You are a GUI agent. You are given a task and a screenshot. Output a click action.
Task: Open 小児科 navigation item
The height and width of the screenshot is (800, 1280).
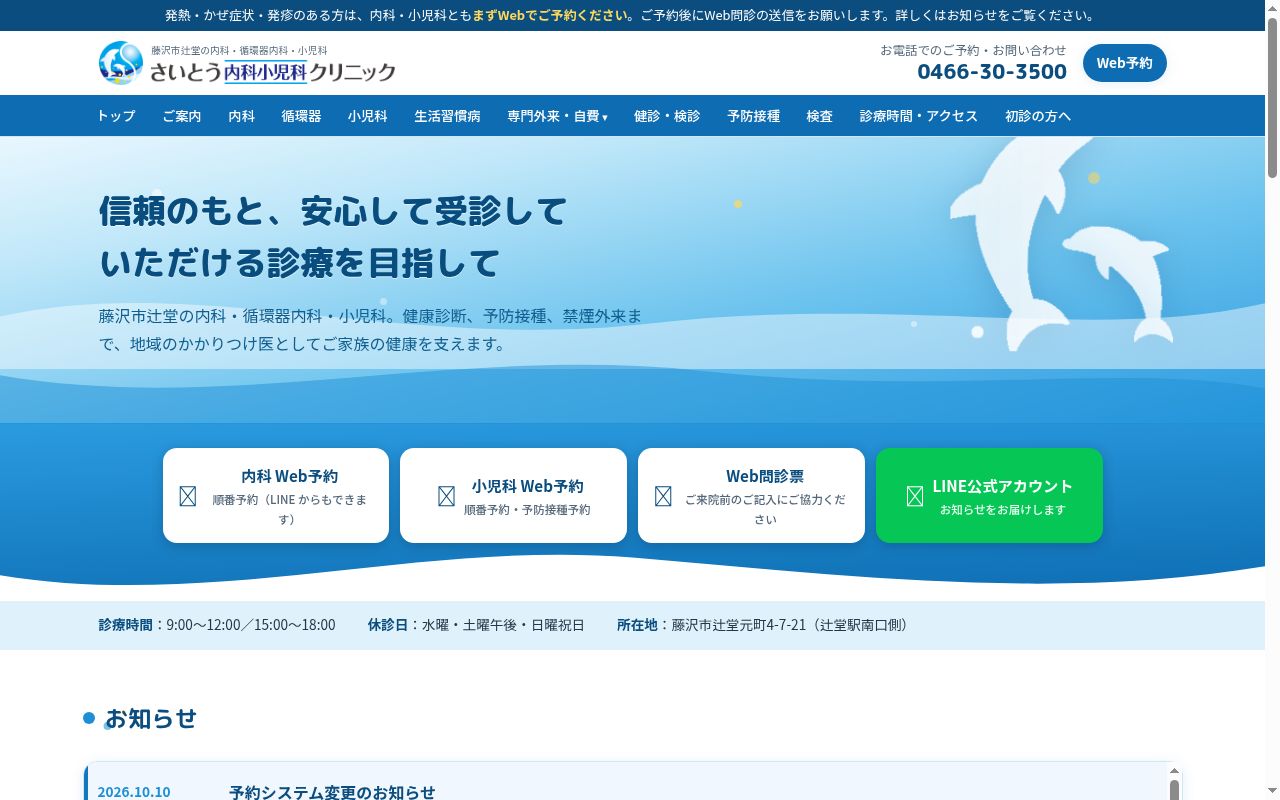point(368,116)
